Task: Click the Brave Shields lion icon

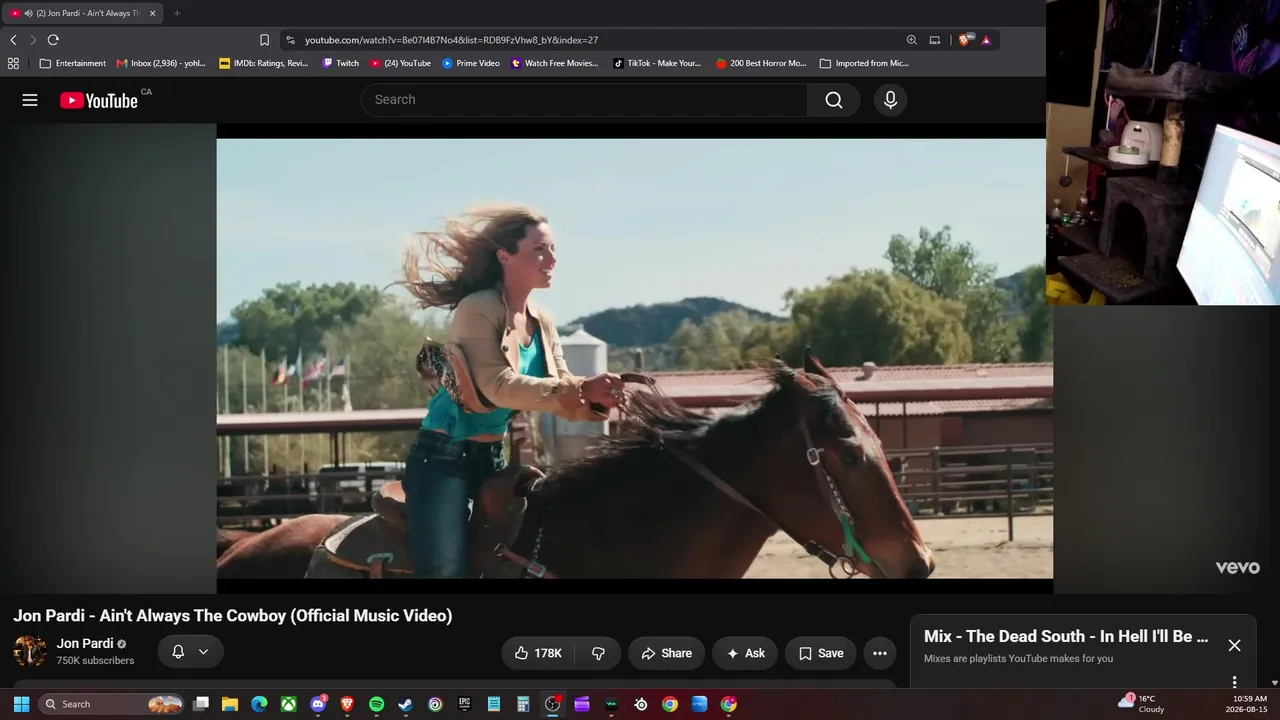Action: [964, 40]
